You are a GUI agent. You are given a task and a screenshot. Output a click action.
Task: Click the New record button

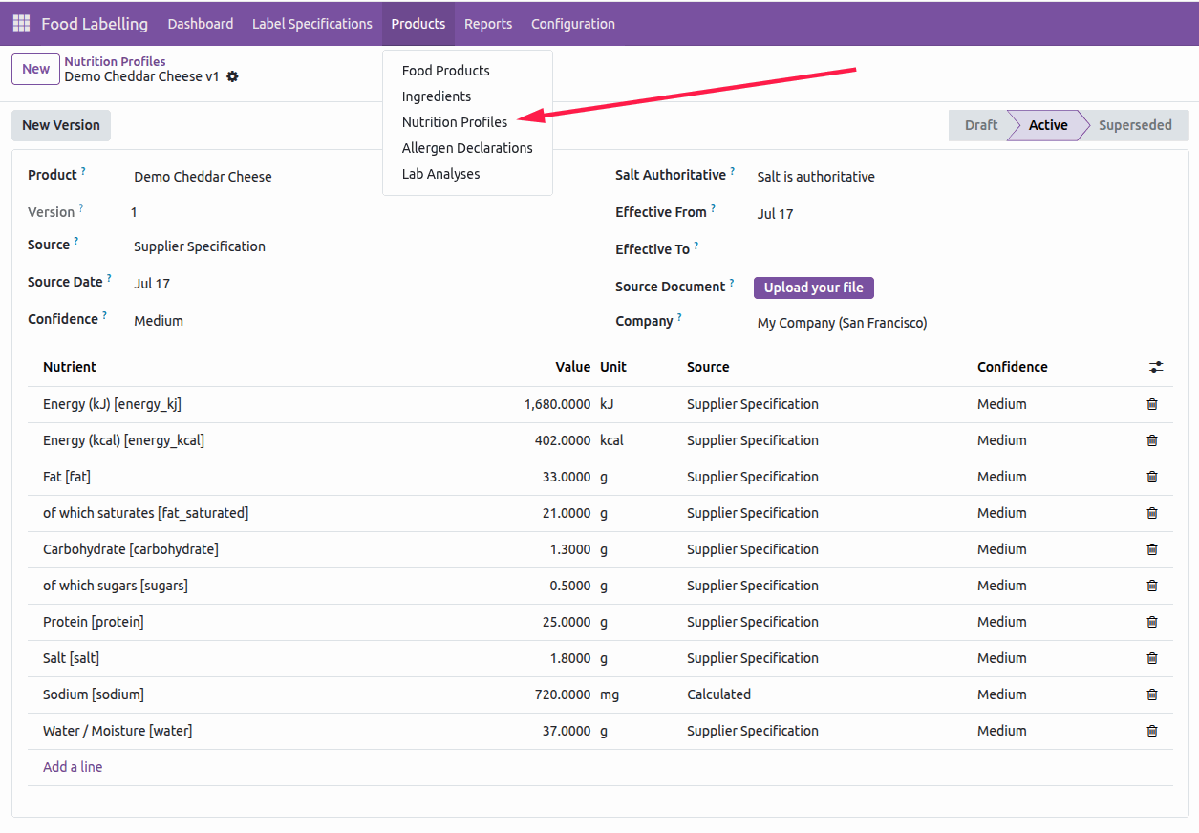click(x=35, y=69)
